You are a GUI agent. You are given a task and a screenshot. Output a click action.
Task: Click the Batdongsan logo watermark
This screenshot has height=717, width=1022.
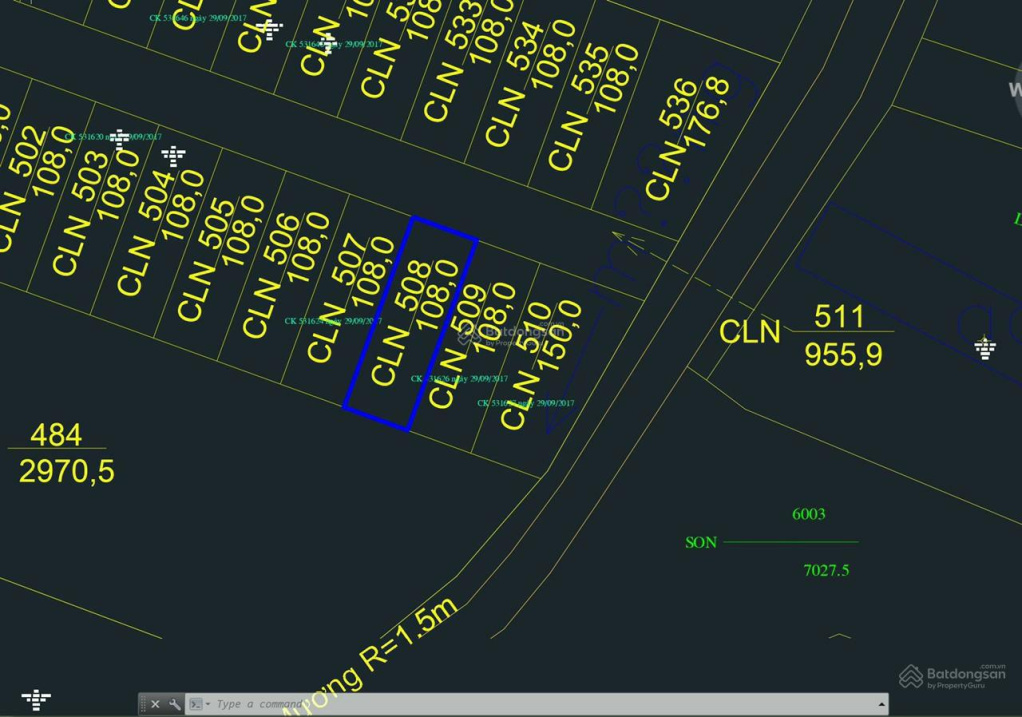[951, 677]
